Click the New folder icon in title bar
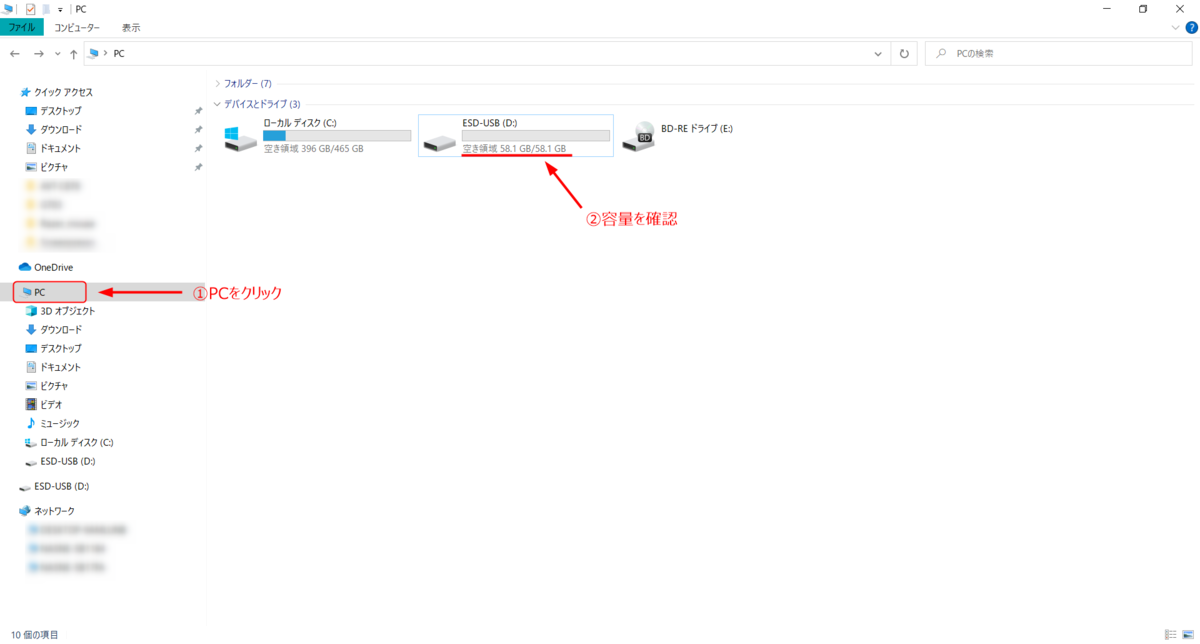1200x644 pixels. tap(45, 9)
